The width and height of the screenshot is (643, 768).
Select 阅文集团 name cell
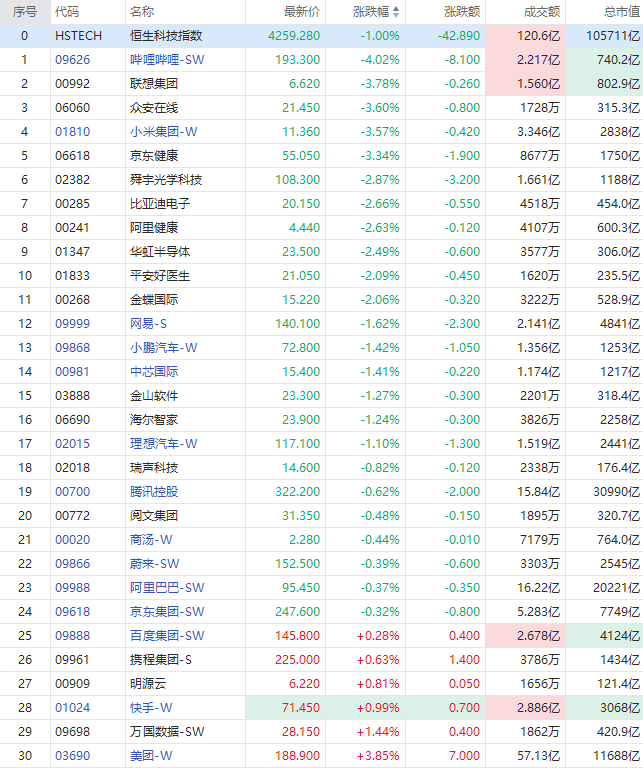pos(154,516)
